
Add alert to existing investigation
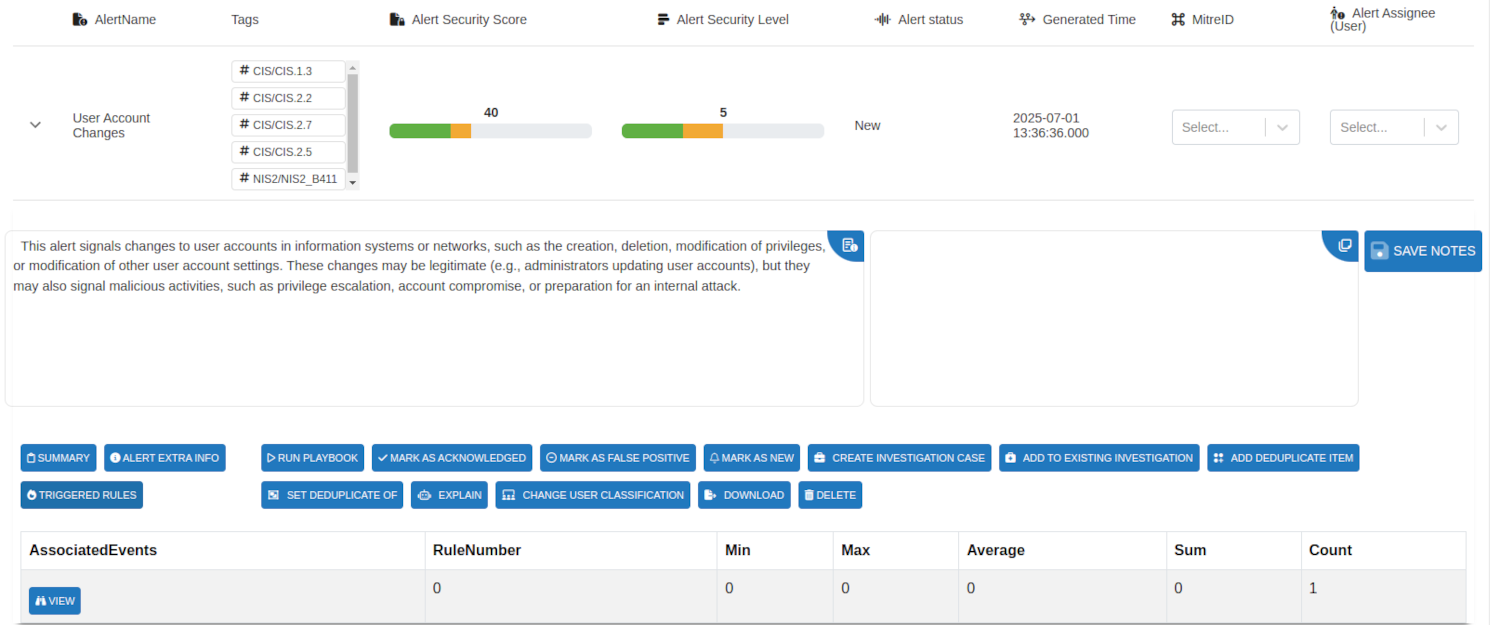coord(1098,458)
